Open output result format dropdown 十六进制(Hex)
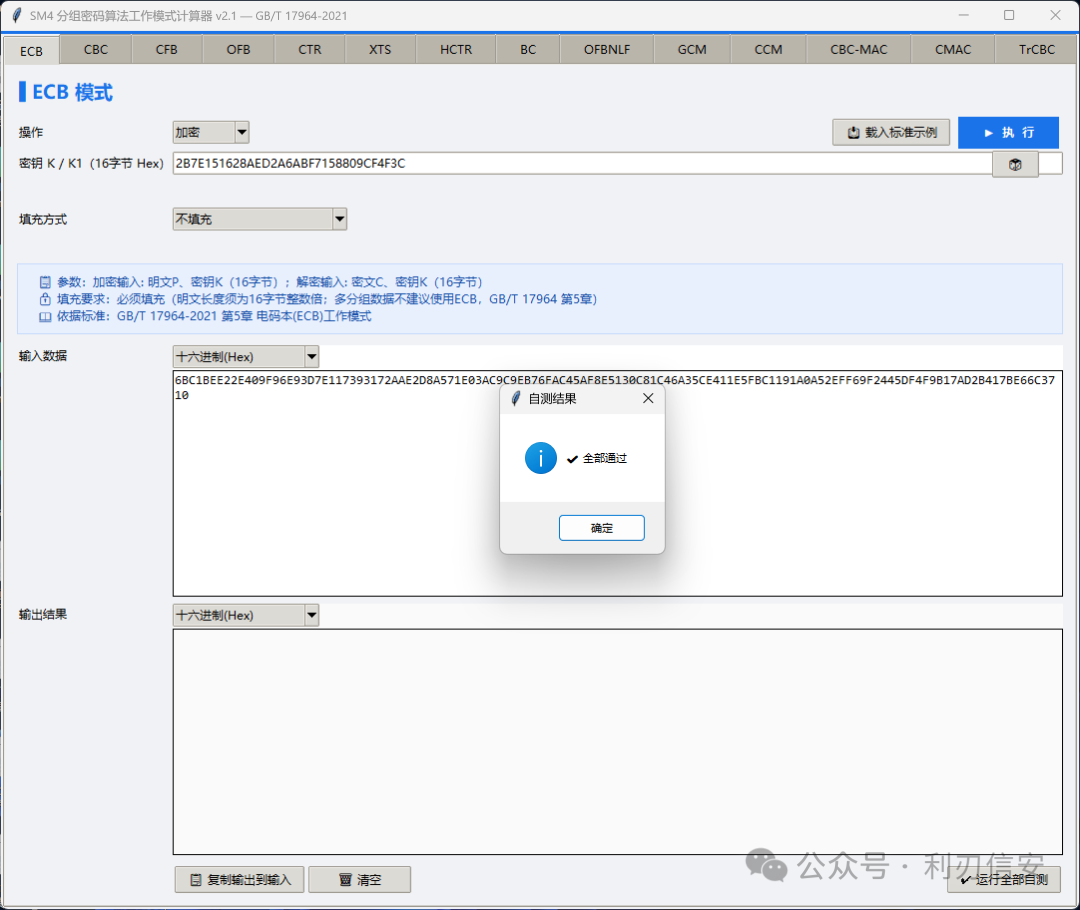This screenshot has width=1080, height=910. point(246,615)
